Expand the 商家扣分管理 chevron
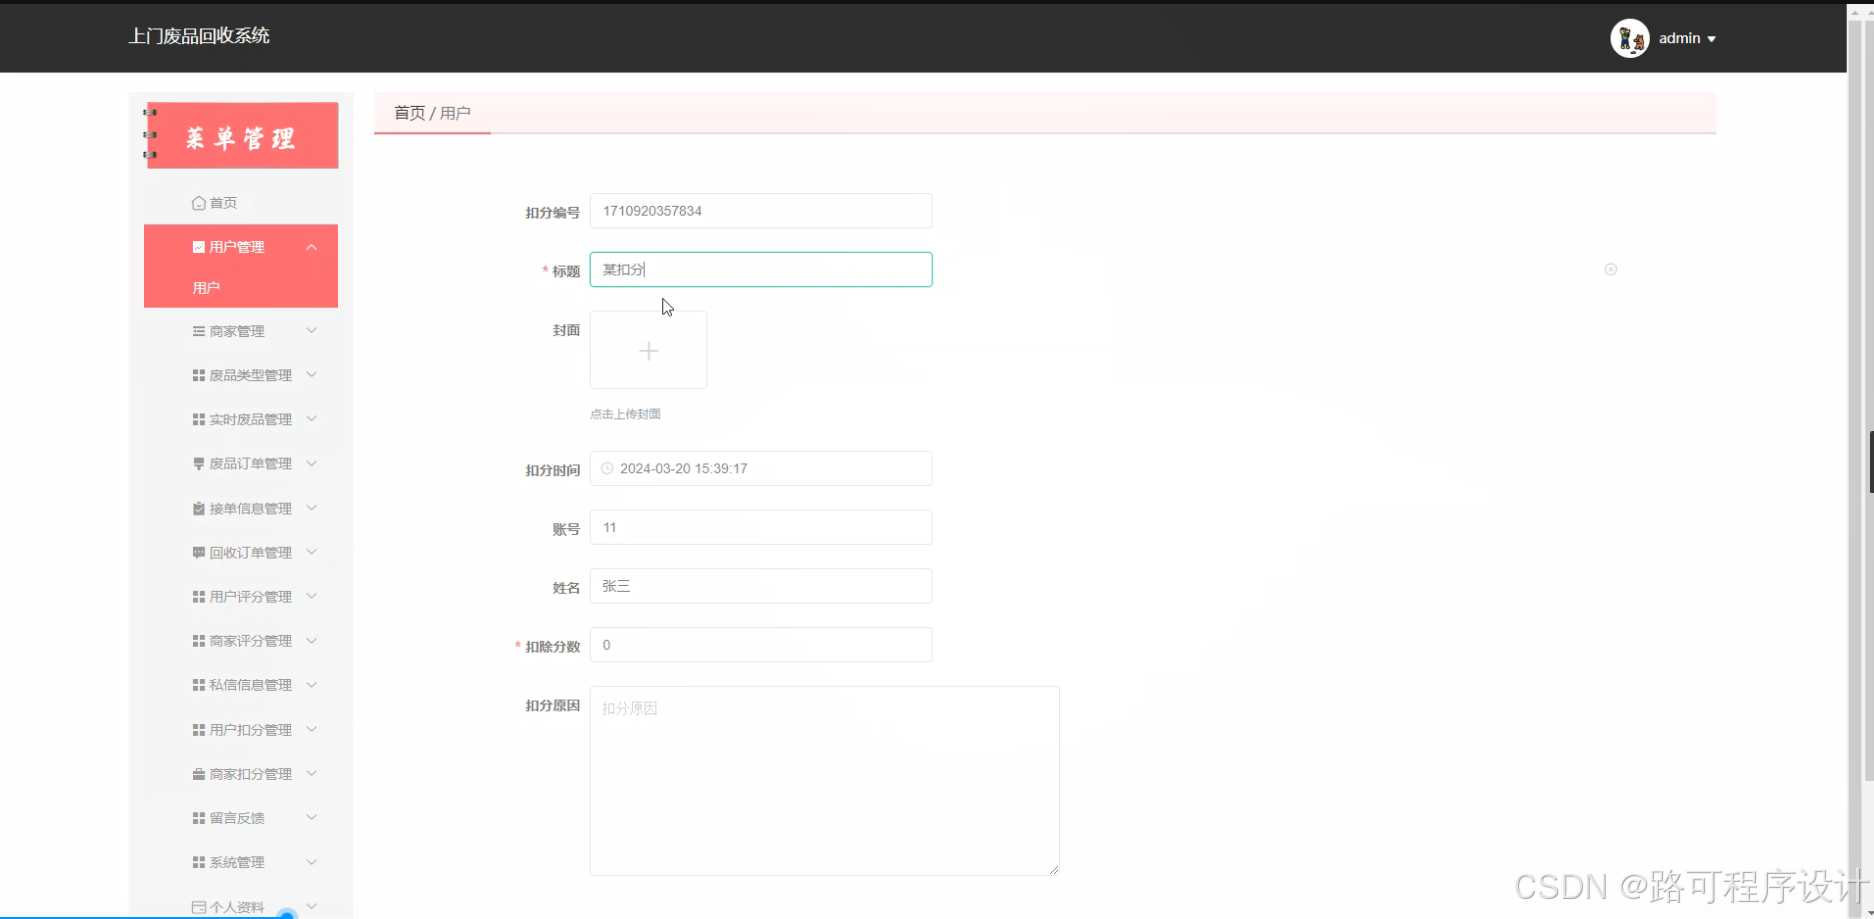The width and height of the screenshot is (1874, 919). point(311,773)
